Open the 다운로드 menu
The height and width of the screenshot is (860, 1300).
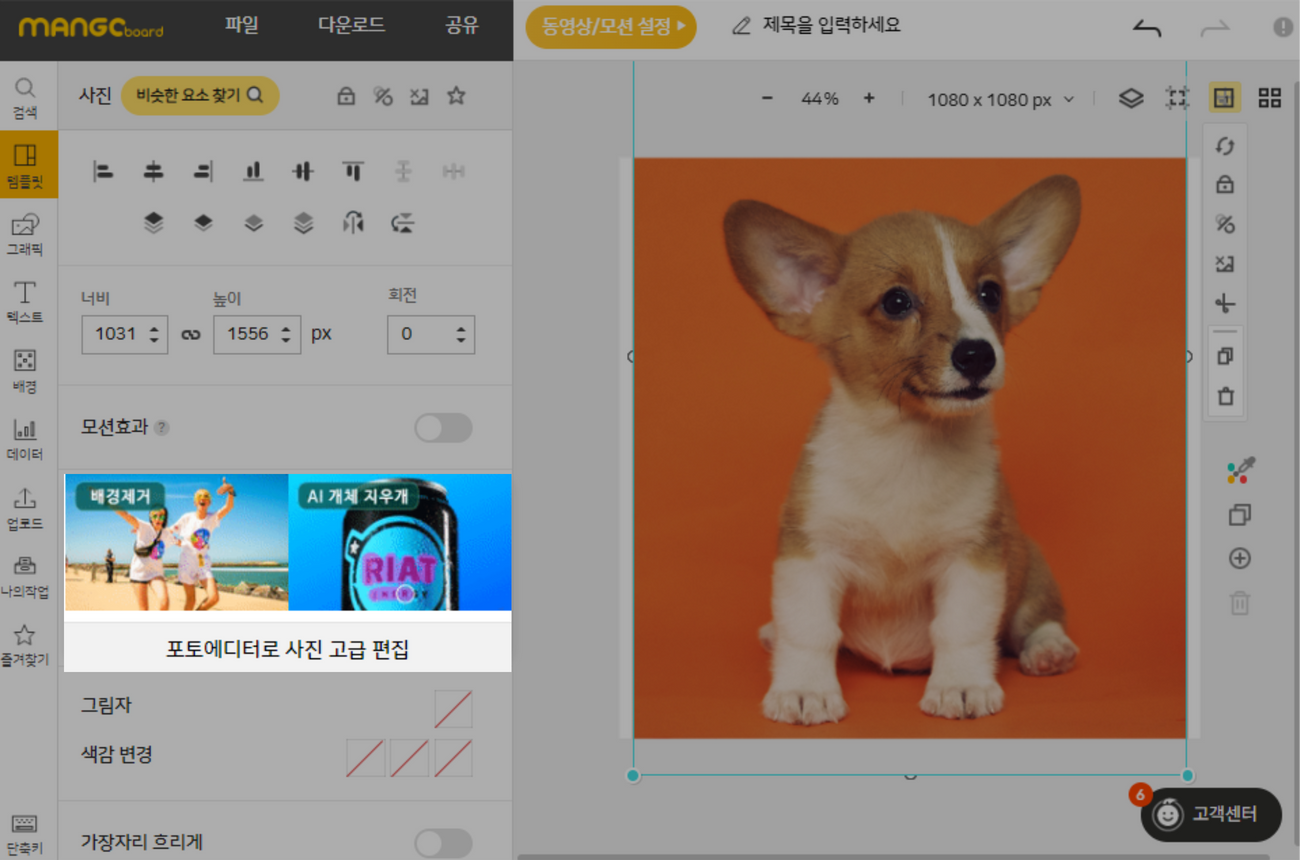coord(351,26)
